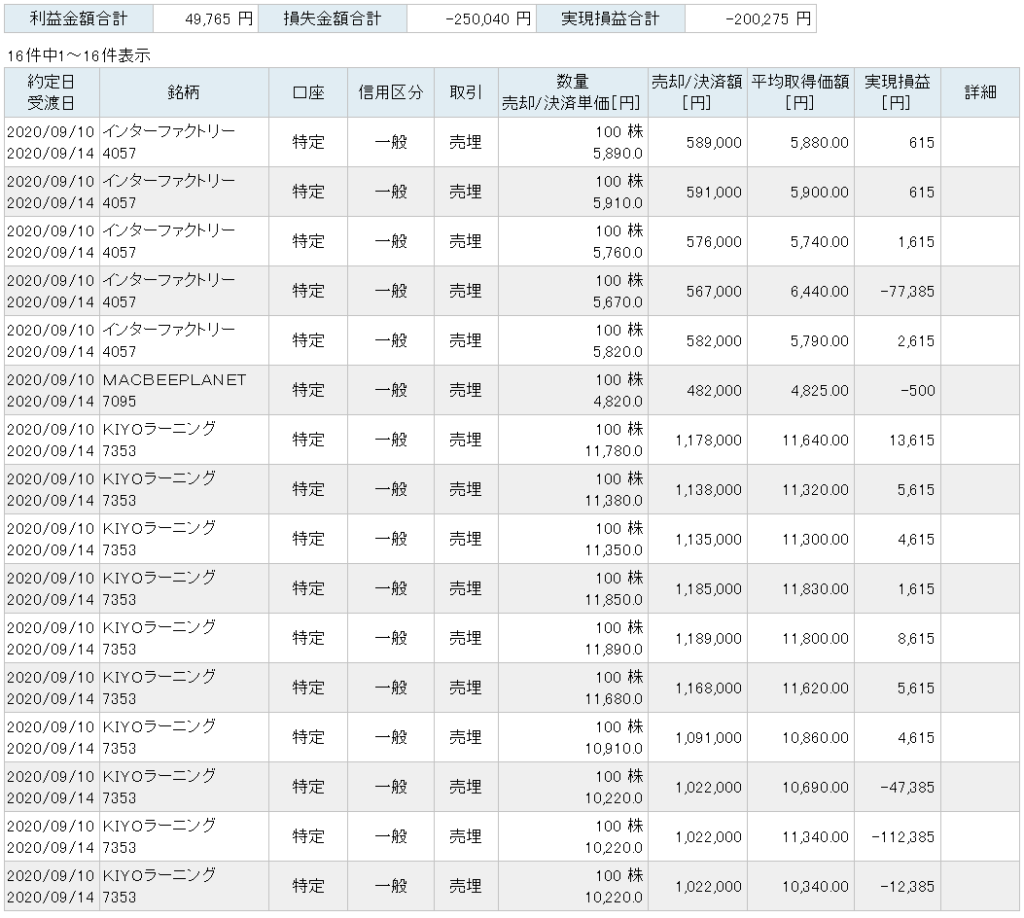Click the 詳細 column header
The width and height of the screenshot is (1024, 918).
click(980, 92)
